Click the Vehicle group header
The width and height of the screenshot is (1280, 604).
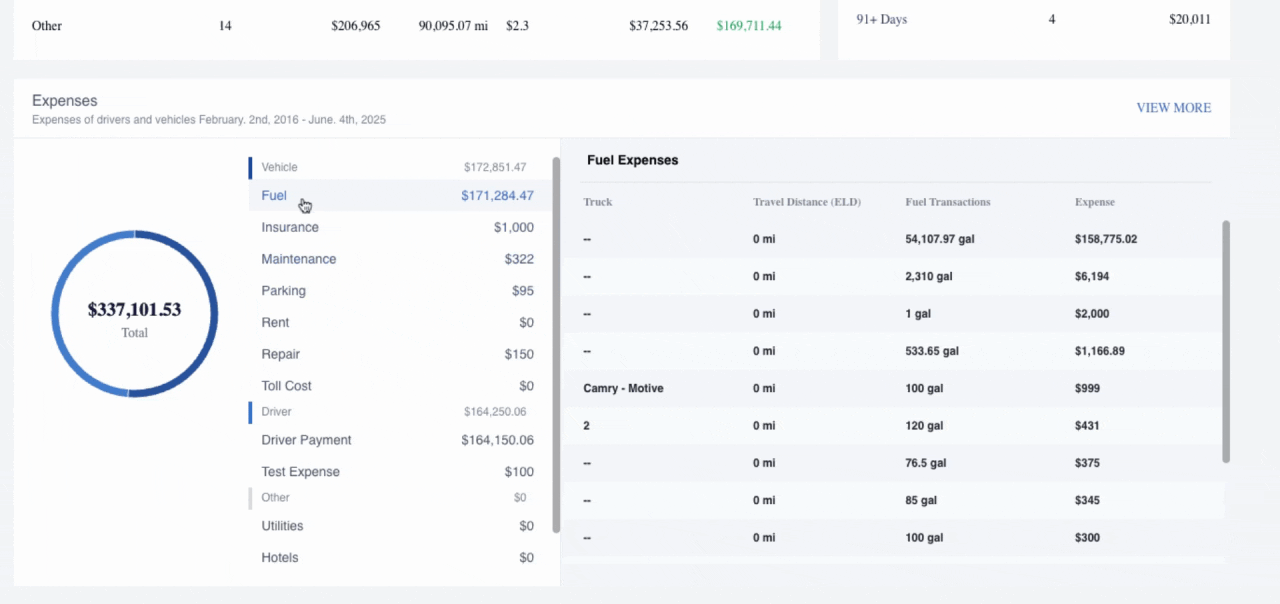pyautogui.click(x=280, y=167)
